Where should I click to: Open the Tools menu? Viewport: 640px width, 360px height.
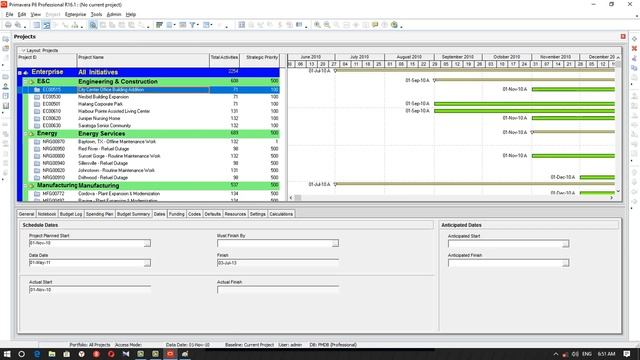[96, 14]
